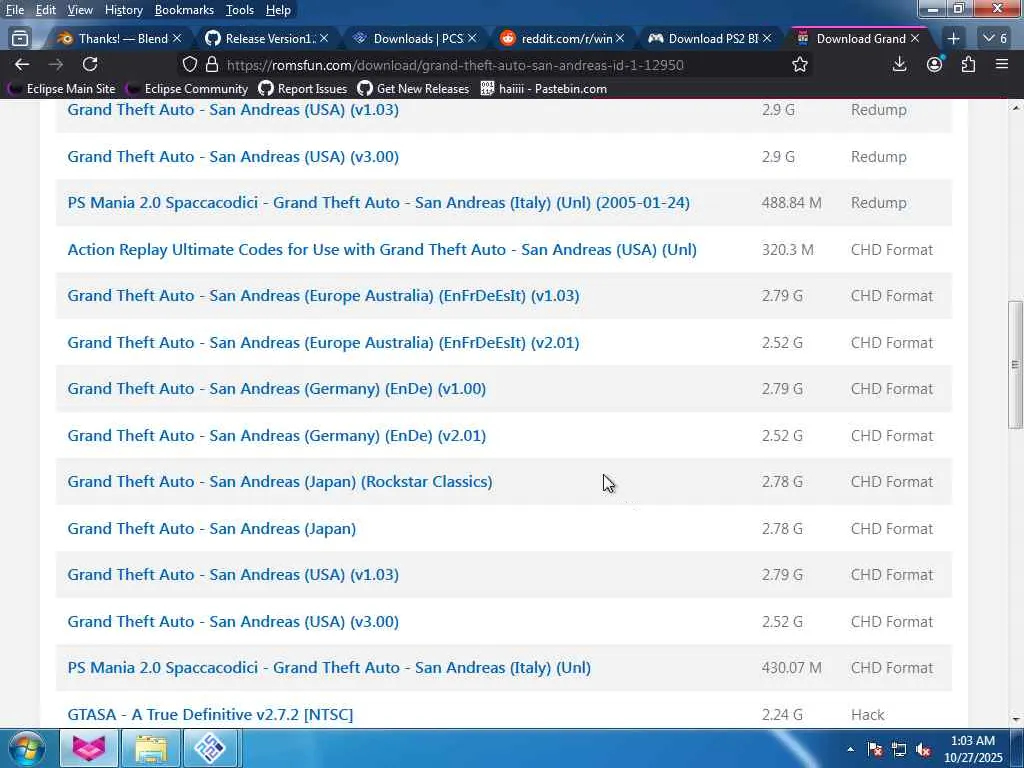Open San Andreas (USA) (v3.00) CHD link
Screen dimensions: 1024x768
pos(233,622)
